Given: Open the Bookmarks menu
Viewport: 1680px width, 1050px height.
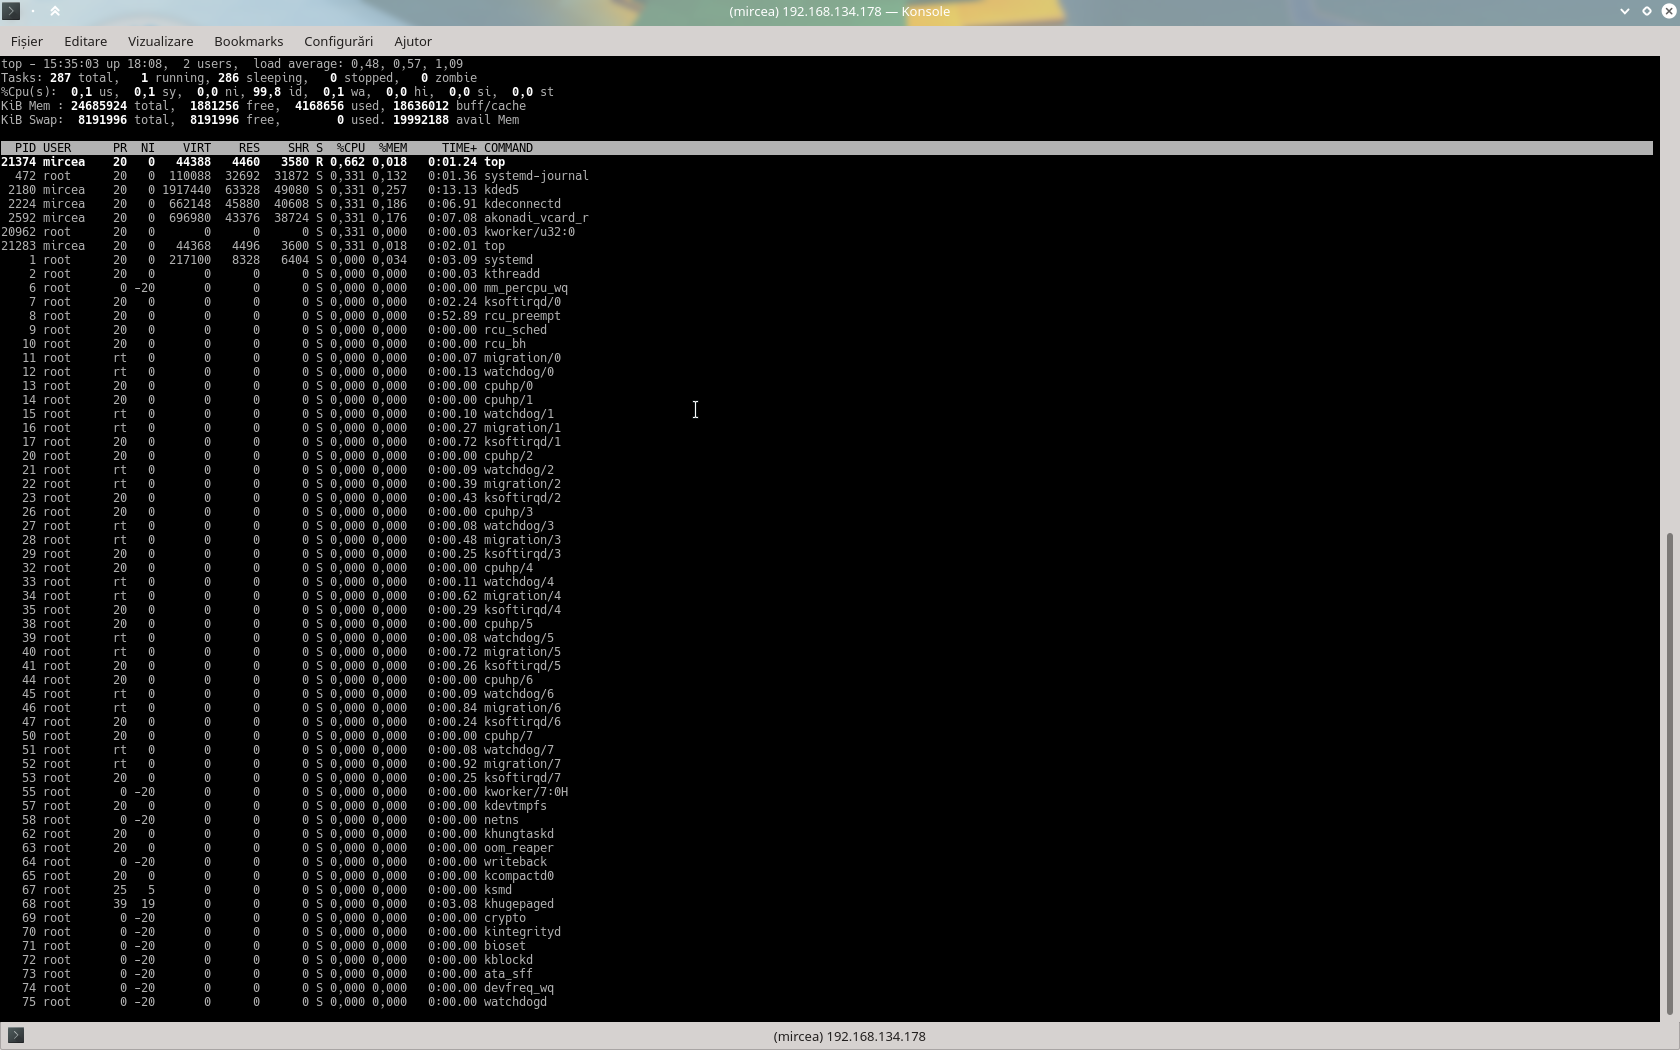Looking at the screenshot, I should tap(248, 41).
